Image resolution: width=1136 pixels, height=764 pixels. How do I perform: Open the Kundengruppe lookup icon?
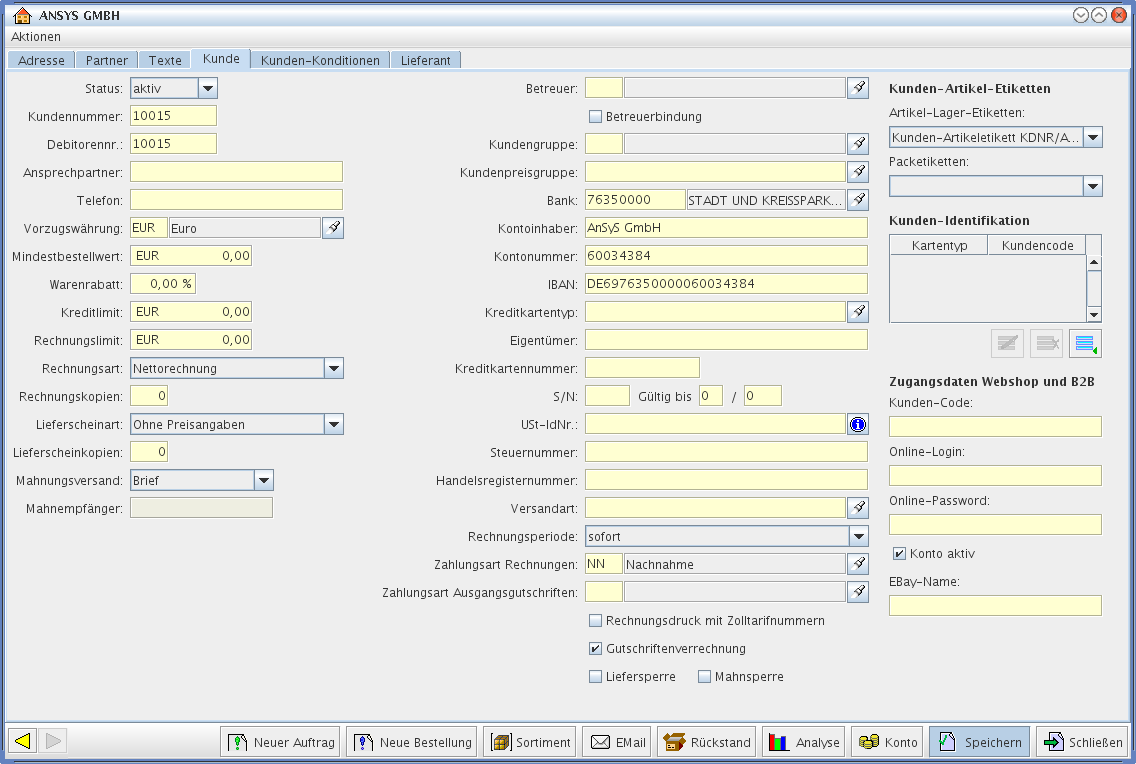tap(858, 144)
